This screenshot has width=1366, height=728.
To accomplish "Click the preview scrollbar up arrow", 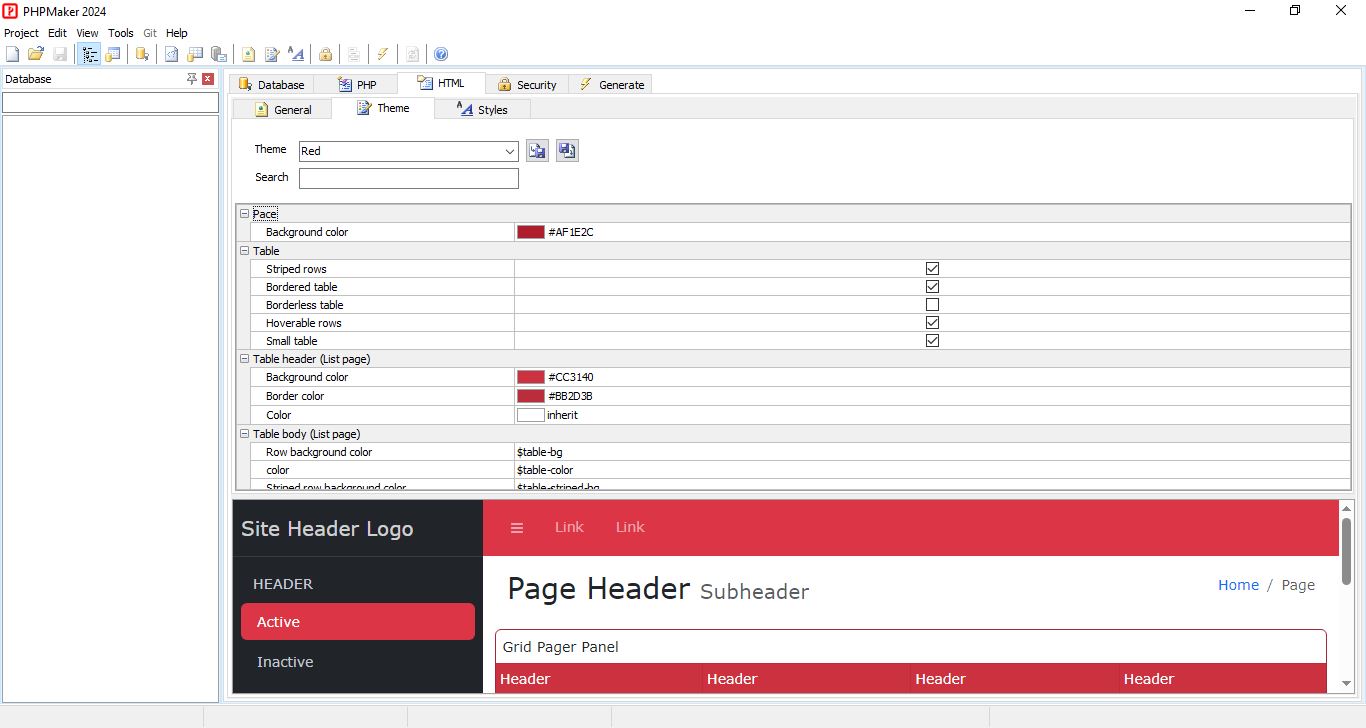I will [x=1347, y=509].
